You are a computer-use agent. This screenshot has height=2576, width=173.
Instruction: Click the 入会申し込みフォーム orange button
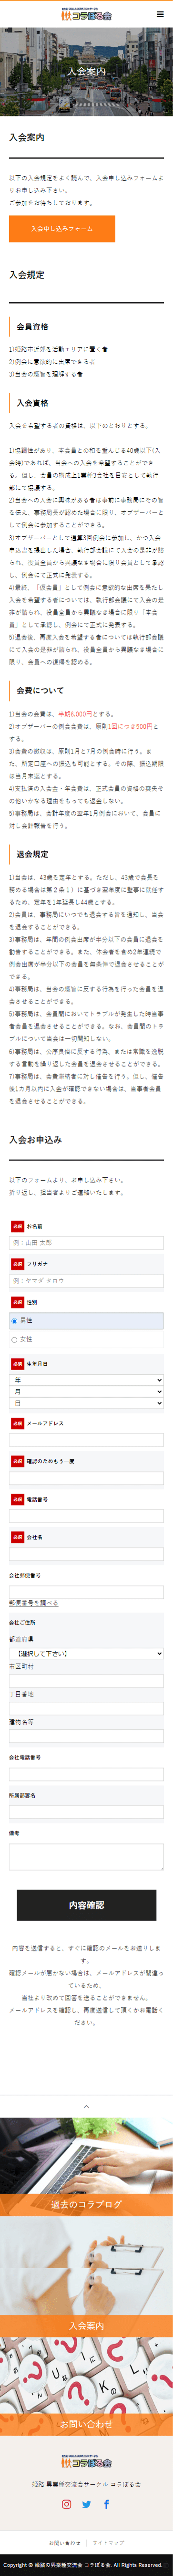click(62, 229)
